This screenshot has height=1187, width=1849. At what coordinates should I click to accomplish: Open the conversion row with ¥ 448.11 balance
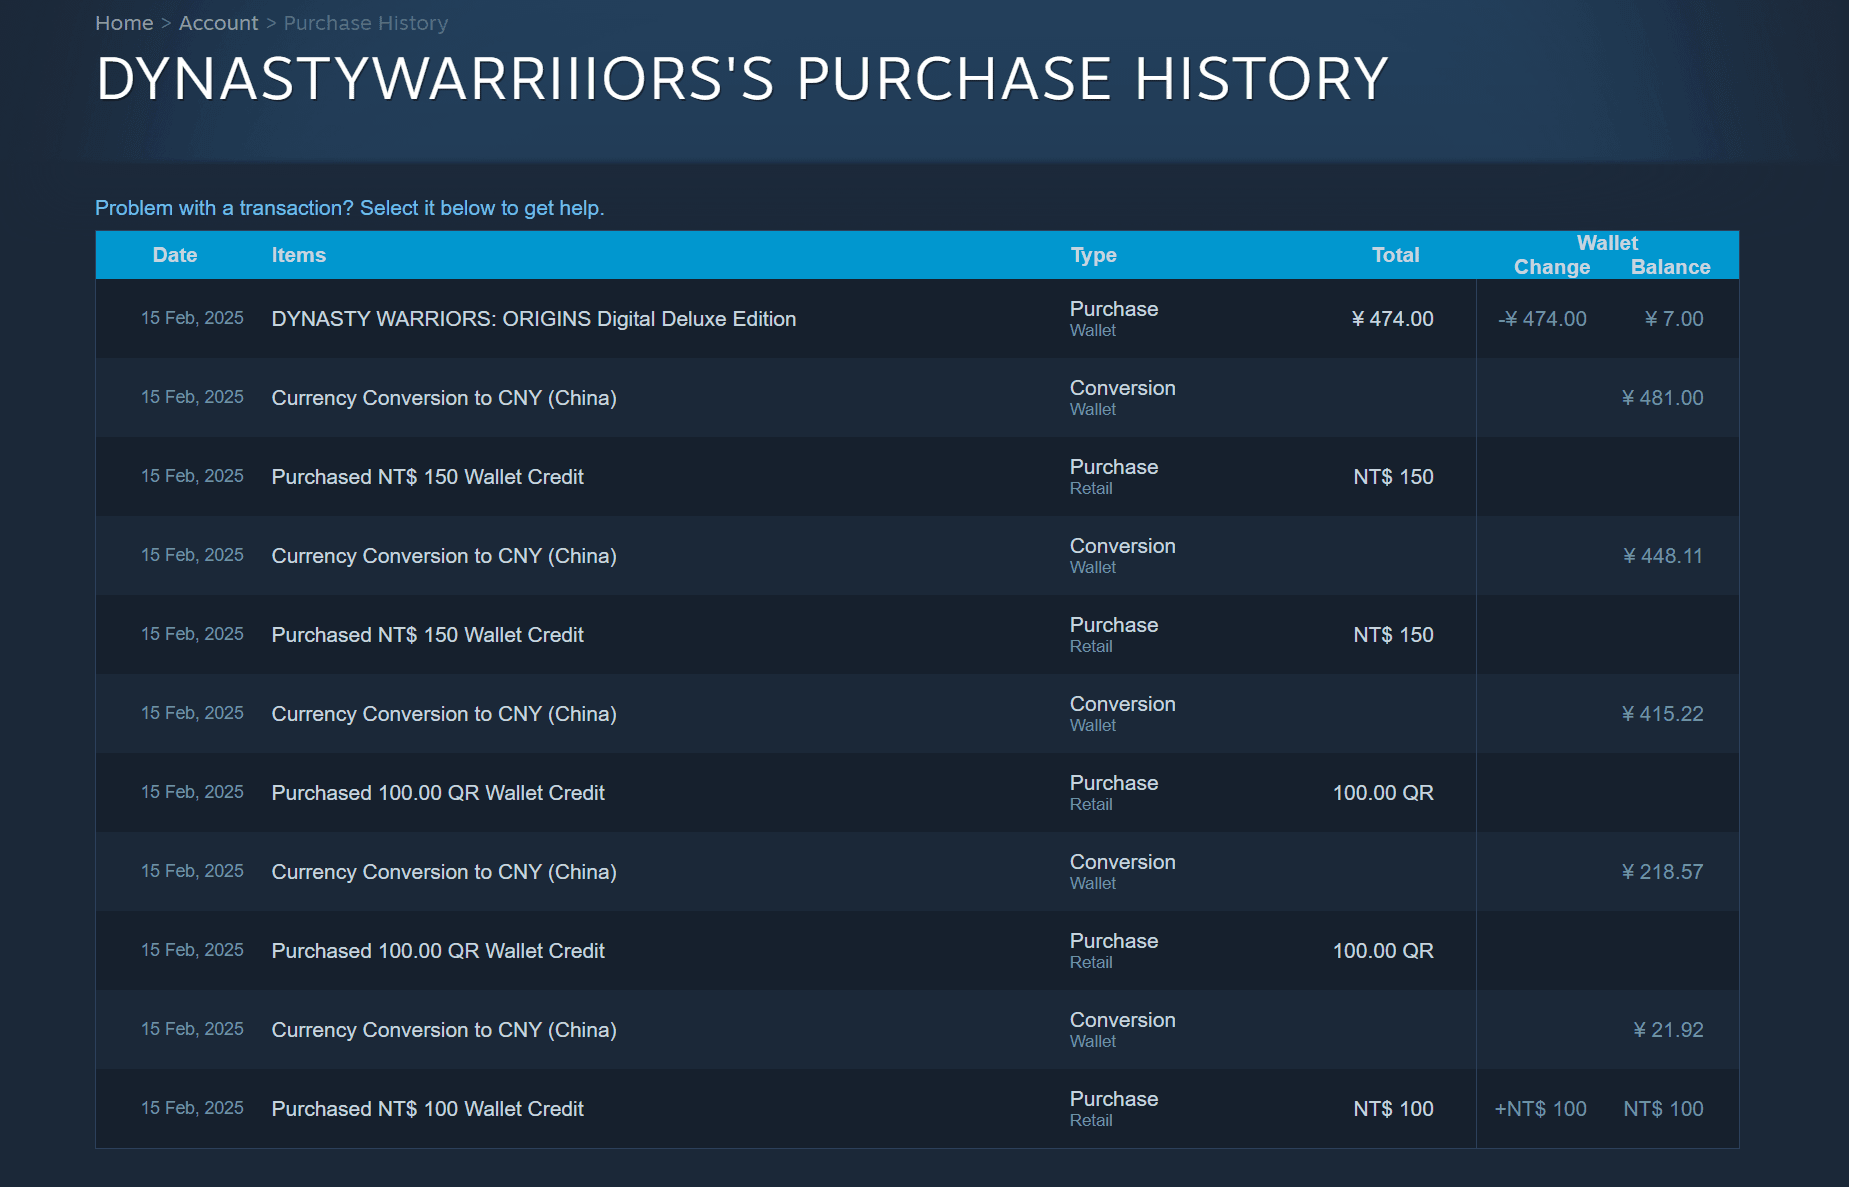pos(917,556)
